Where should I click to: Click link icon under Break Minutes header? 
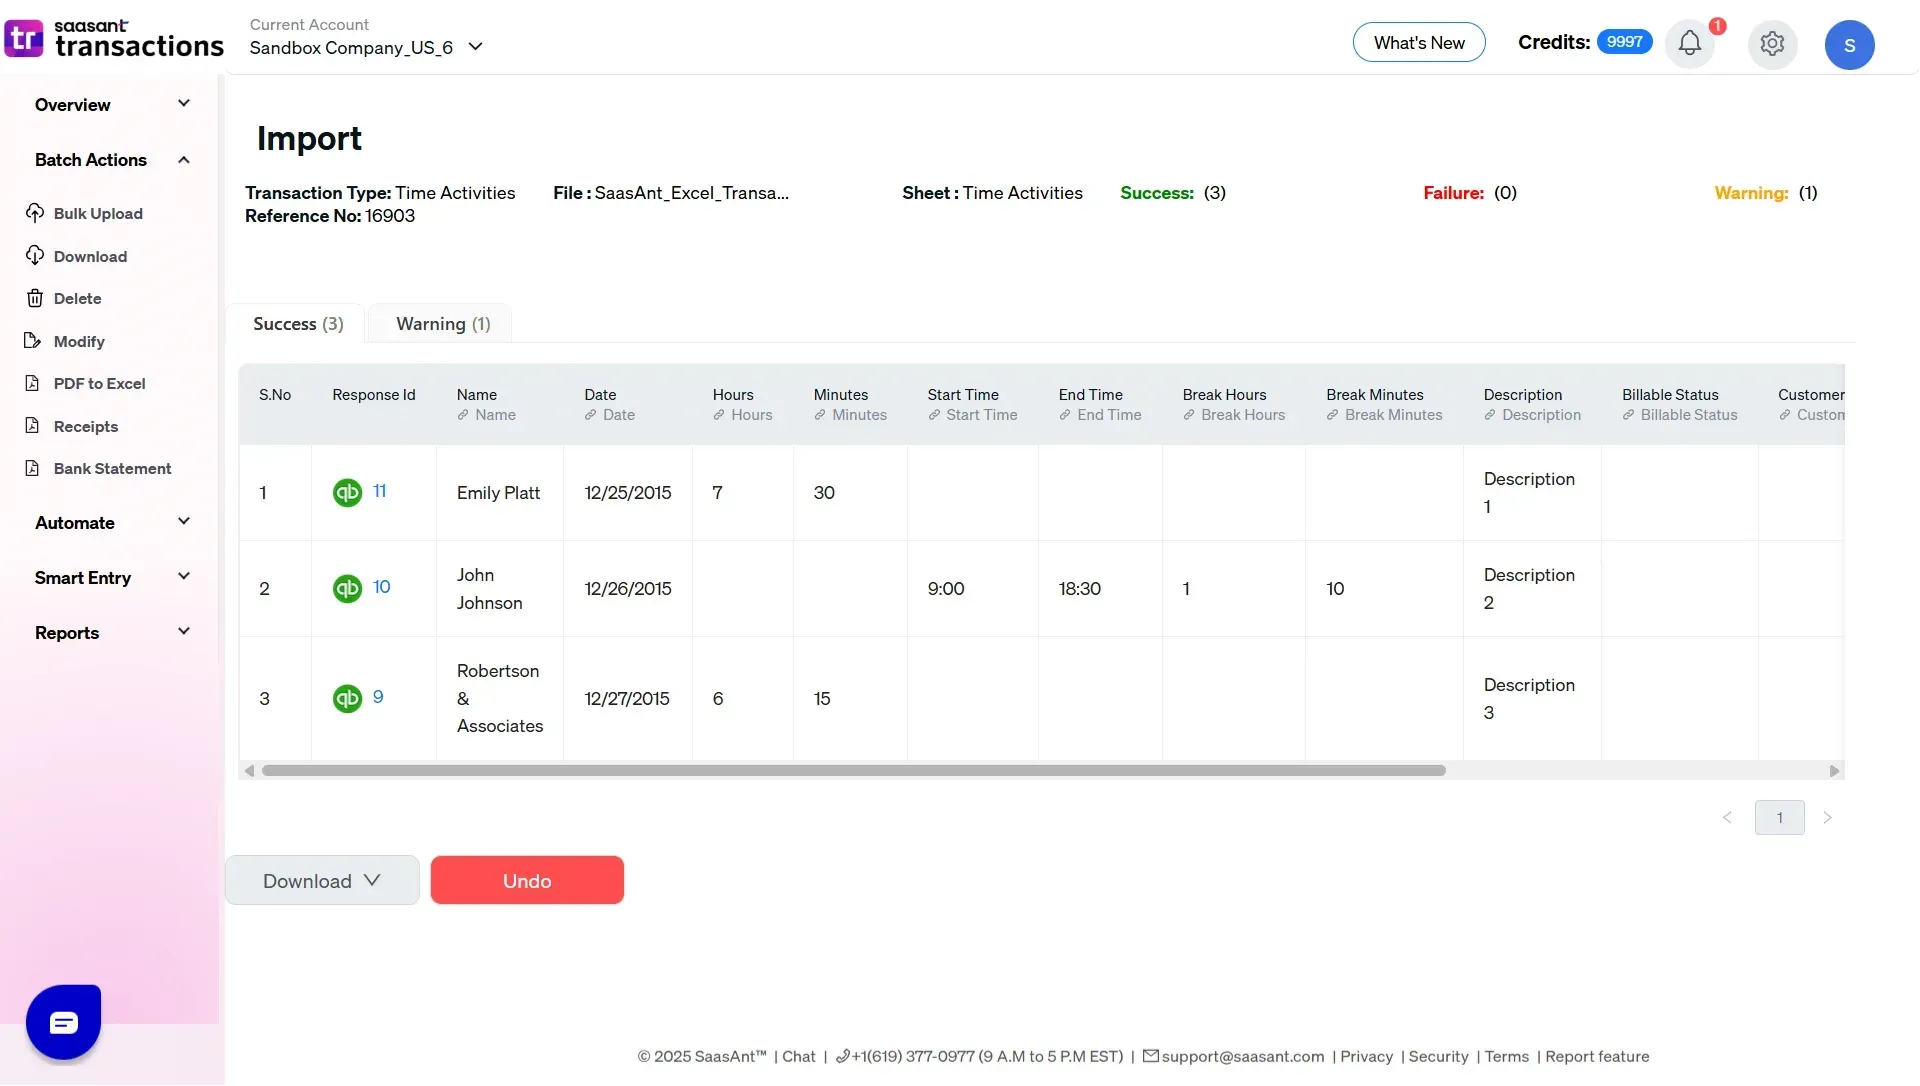pos(1333,415)
